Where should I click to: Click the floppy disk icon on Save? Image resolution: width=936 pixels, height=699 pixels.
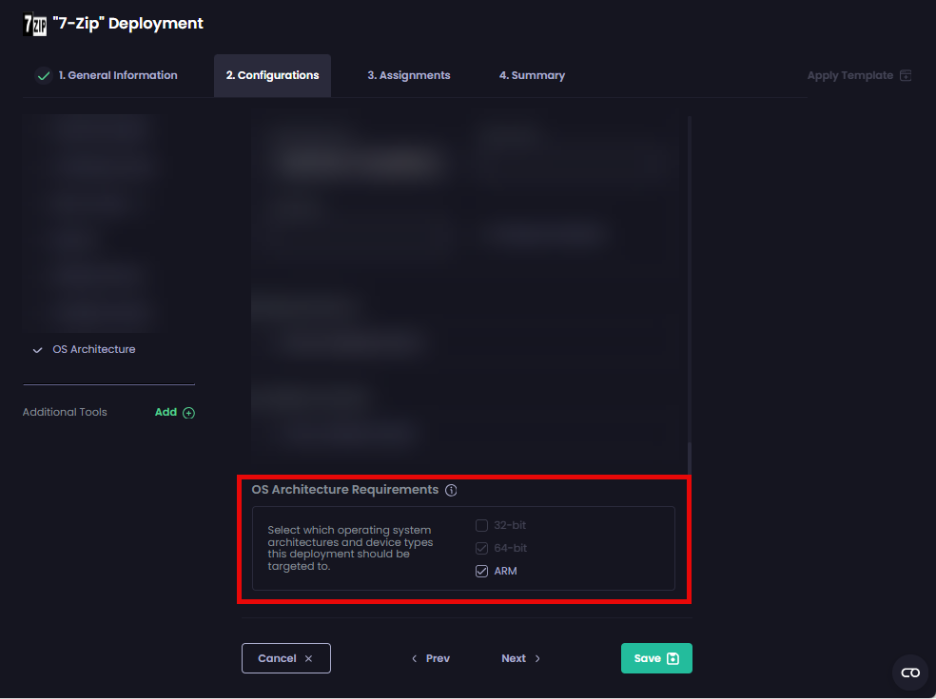[x=673, y=658]
